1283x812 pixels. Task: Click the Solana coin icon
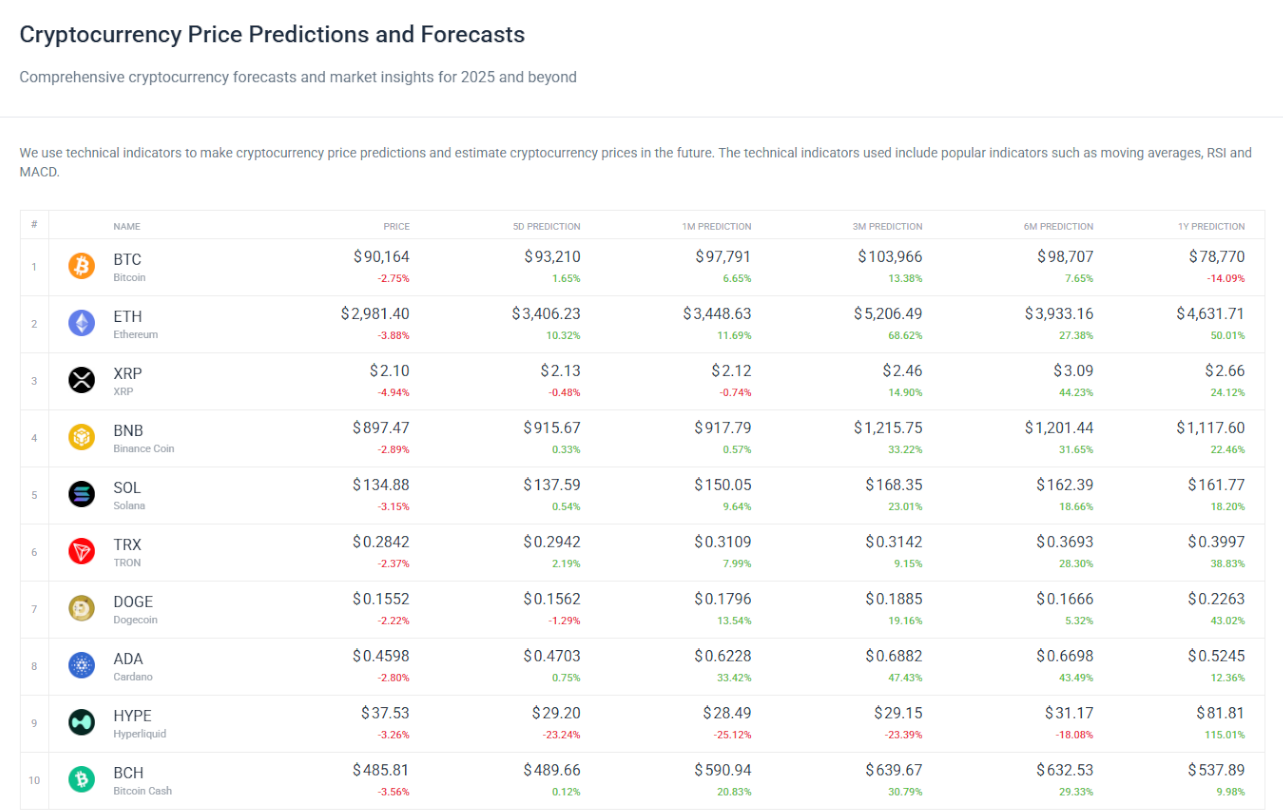point(81,494)
